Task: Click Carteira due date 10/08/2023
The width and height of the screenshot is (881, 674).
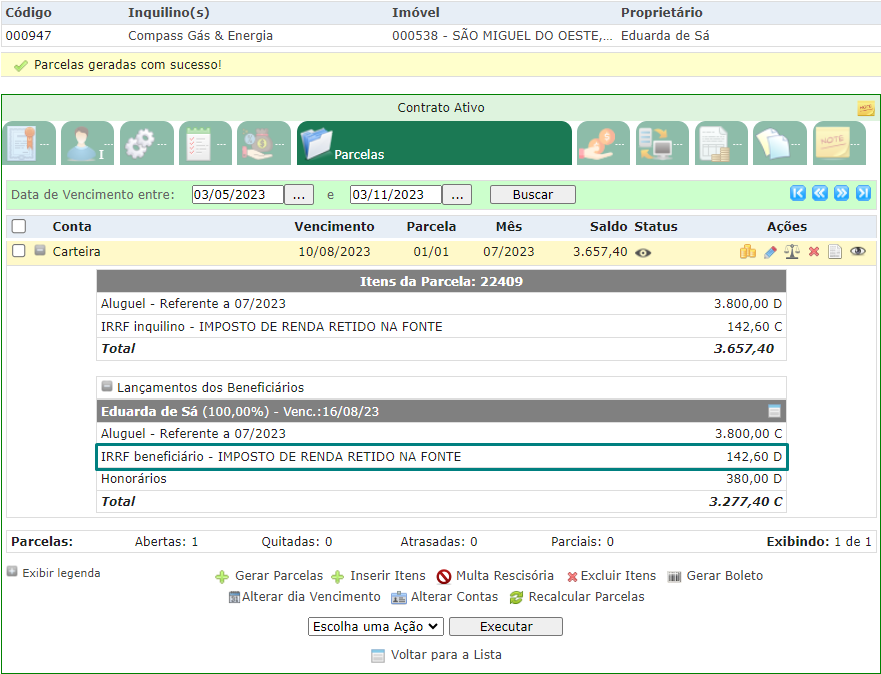Action: 334,252
